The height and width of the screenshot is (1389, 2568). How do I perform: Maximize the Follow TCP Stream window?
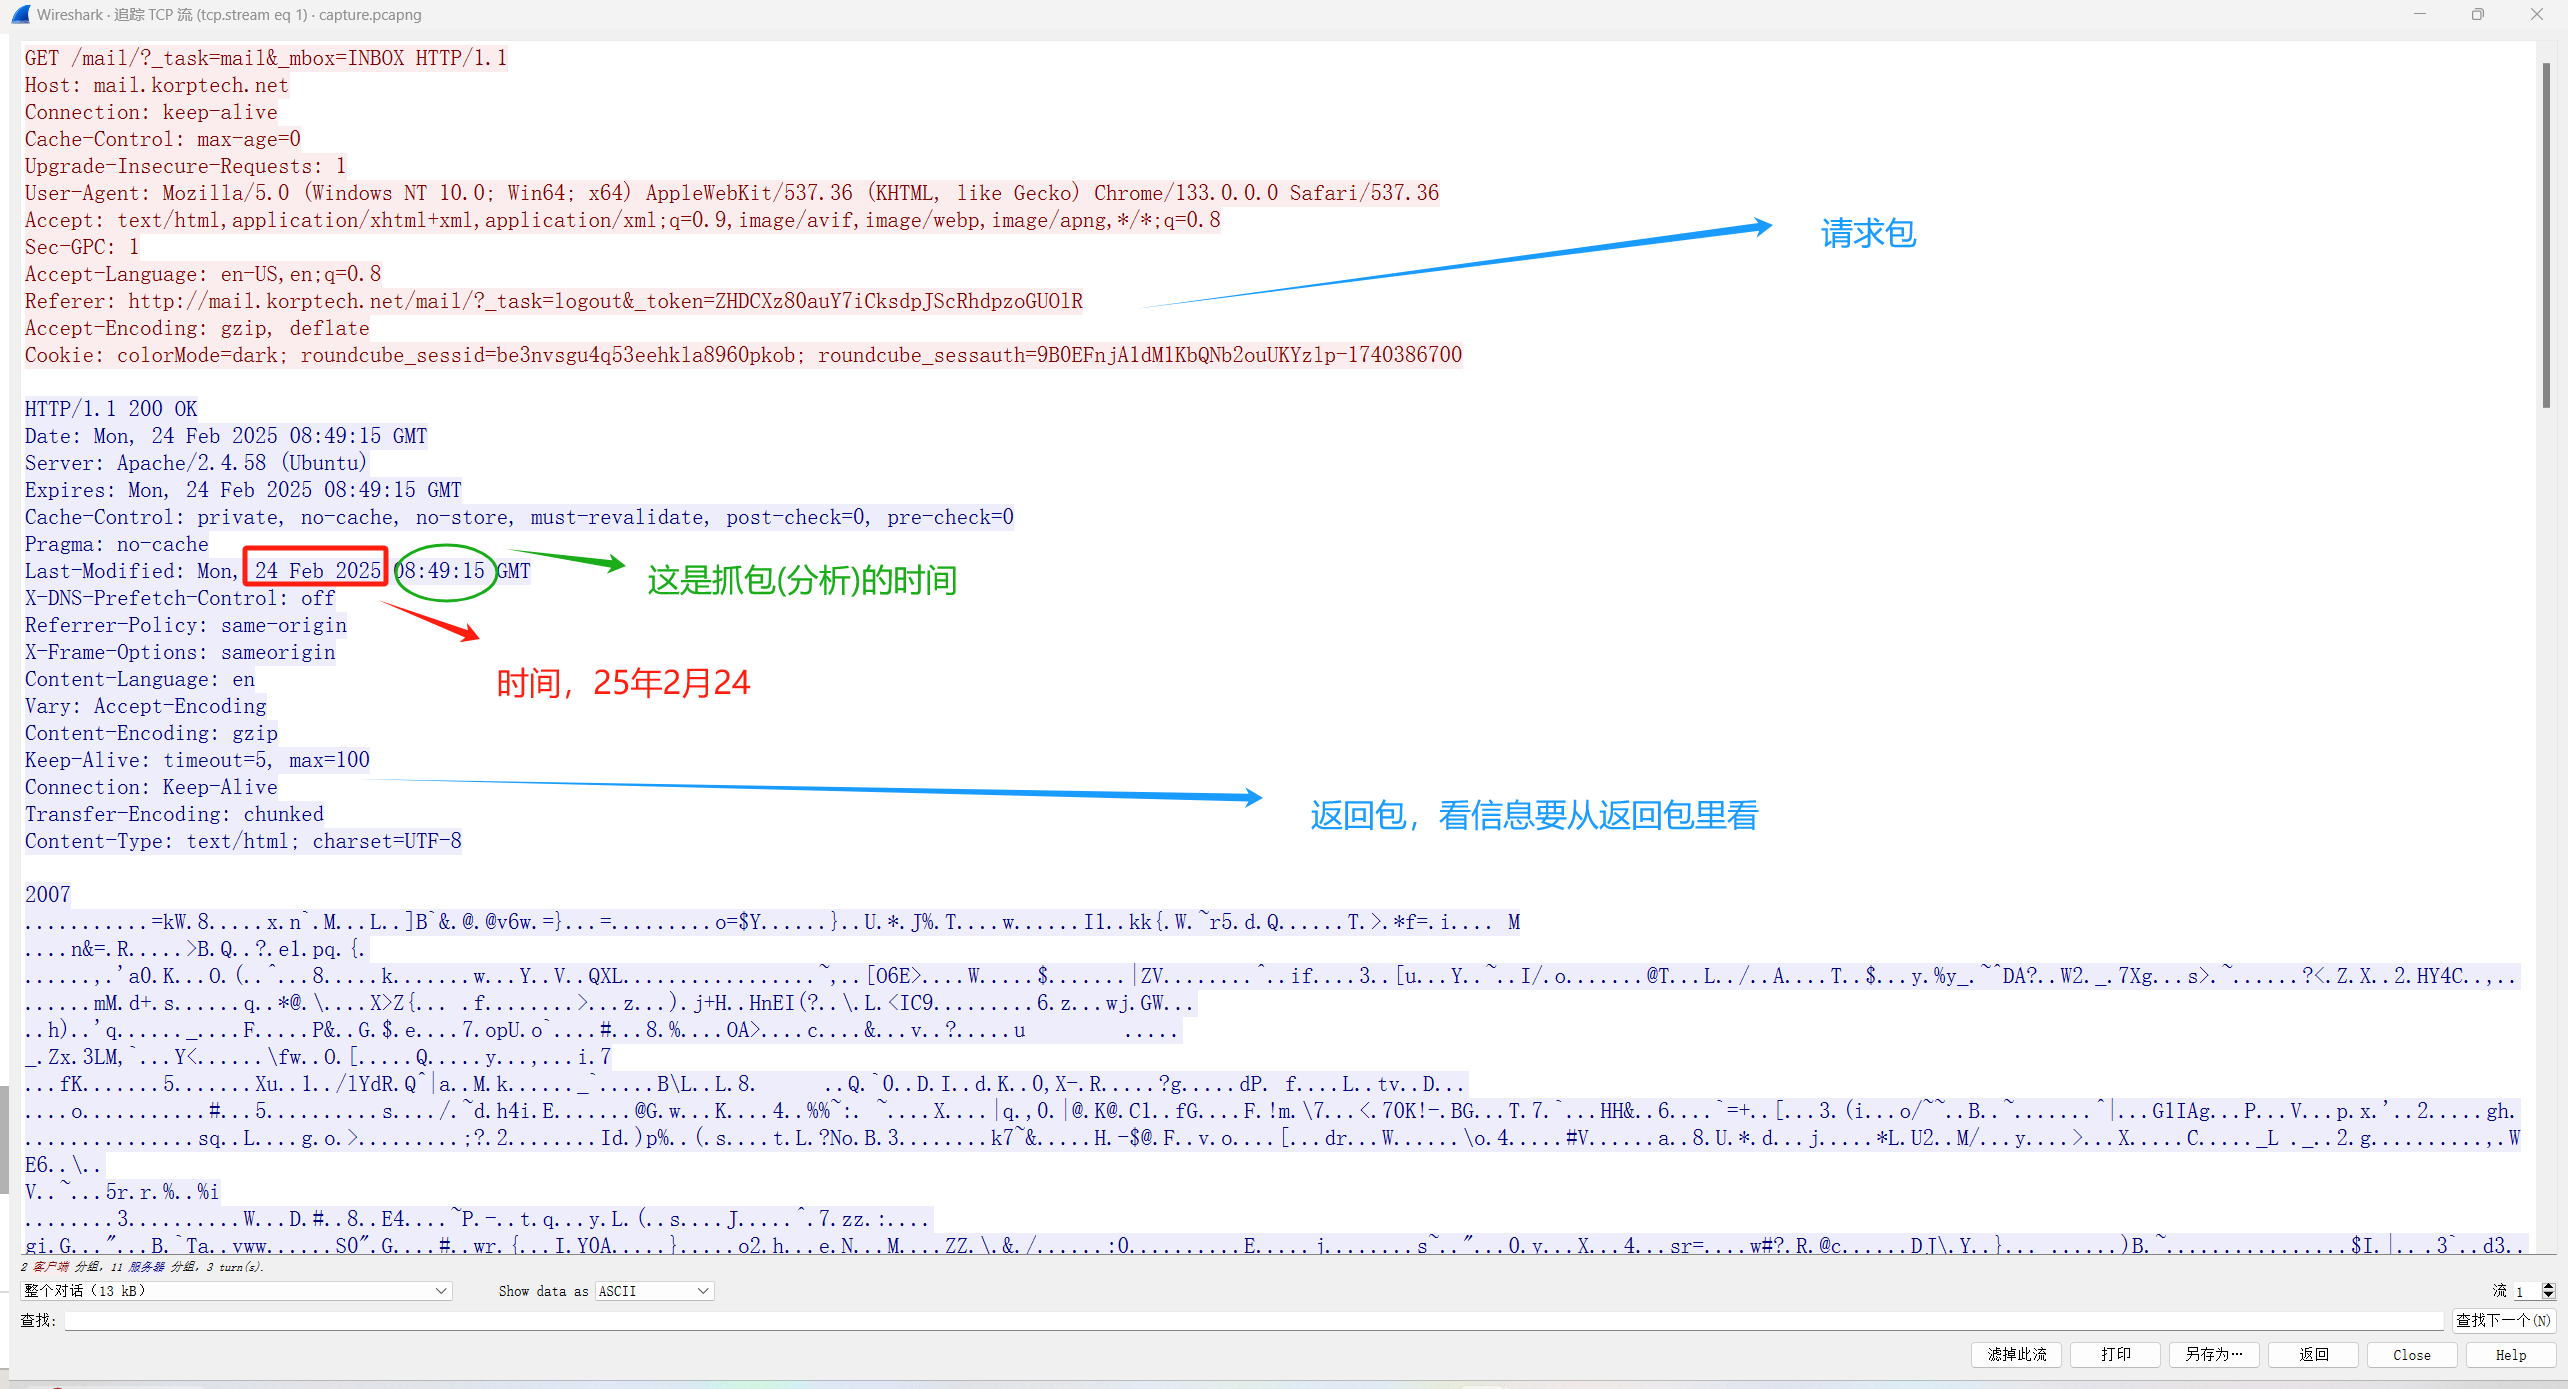[2477, 14]
